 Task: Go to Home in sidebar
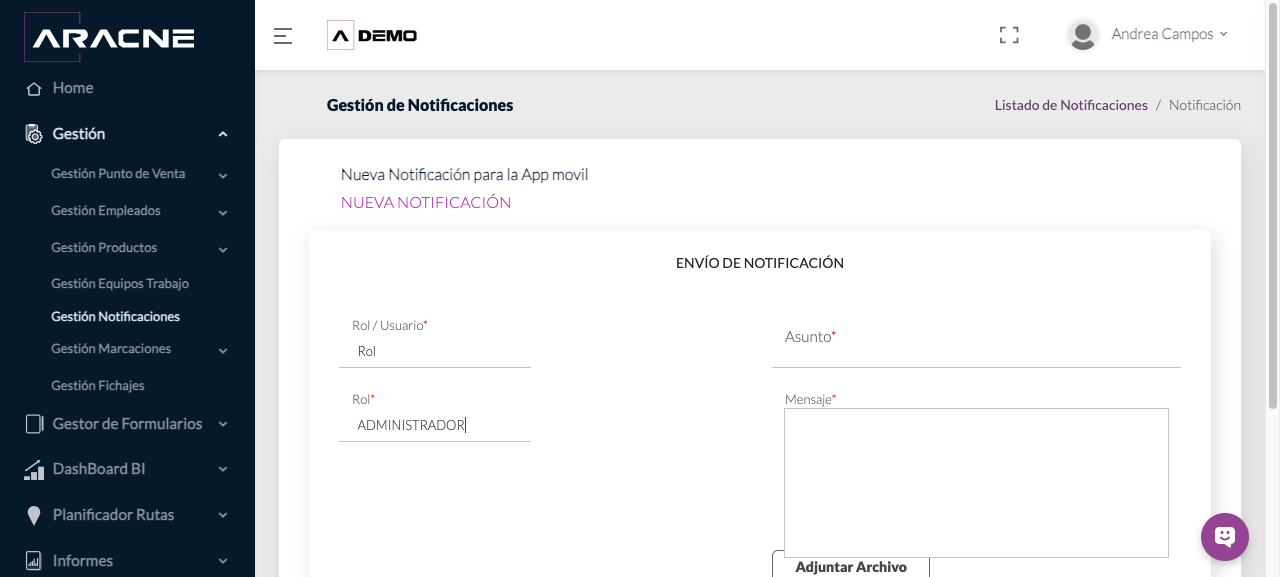pyautogui.click(x=73, y=88)
